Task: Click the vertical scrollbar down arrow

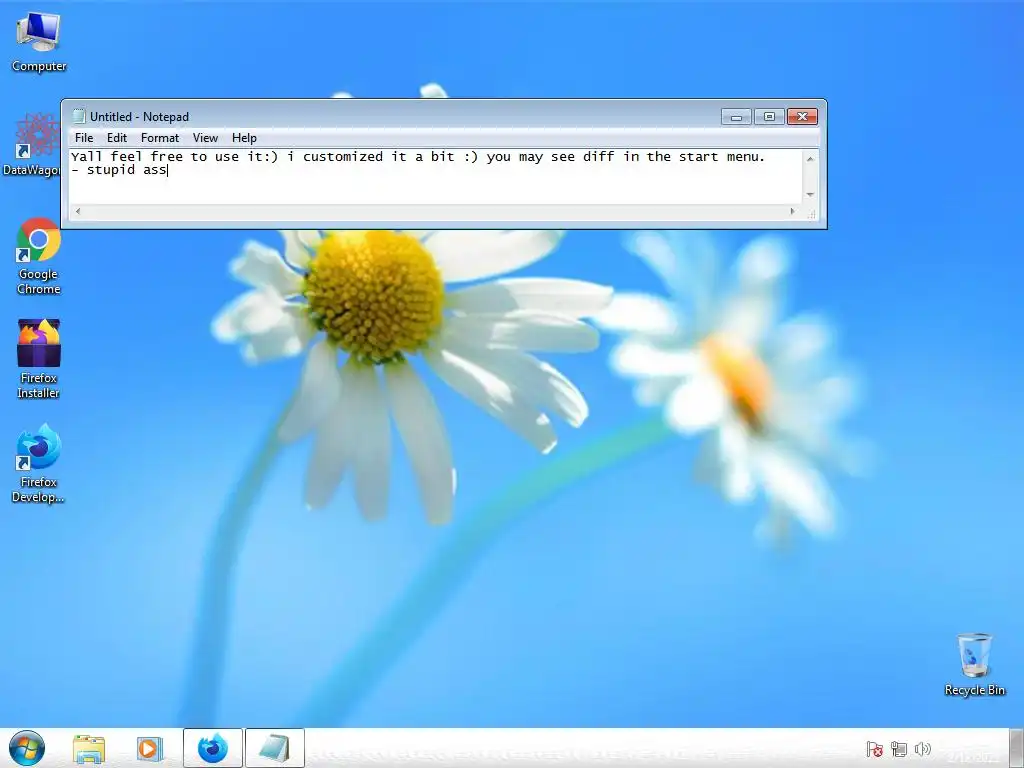Action: click(810, 195)
